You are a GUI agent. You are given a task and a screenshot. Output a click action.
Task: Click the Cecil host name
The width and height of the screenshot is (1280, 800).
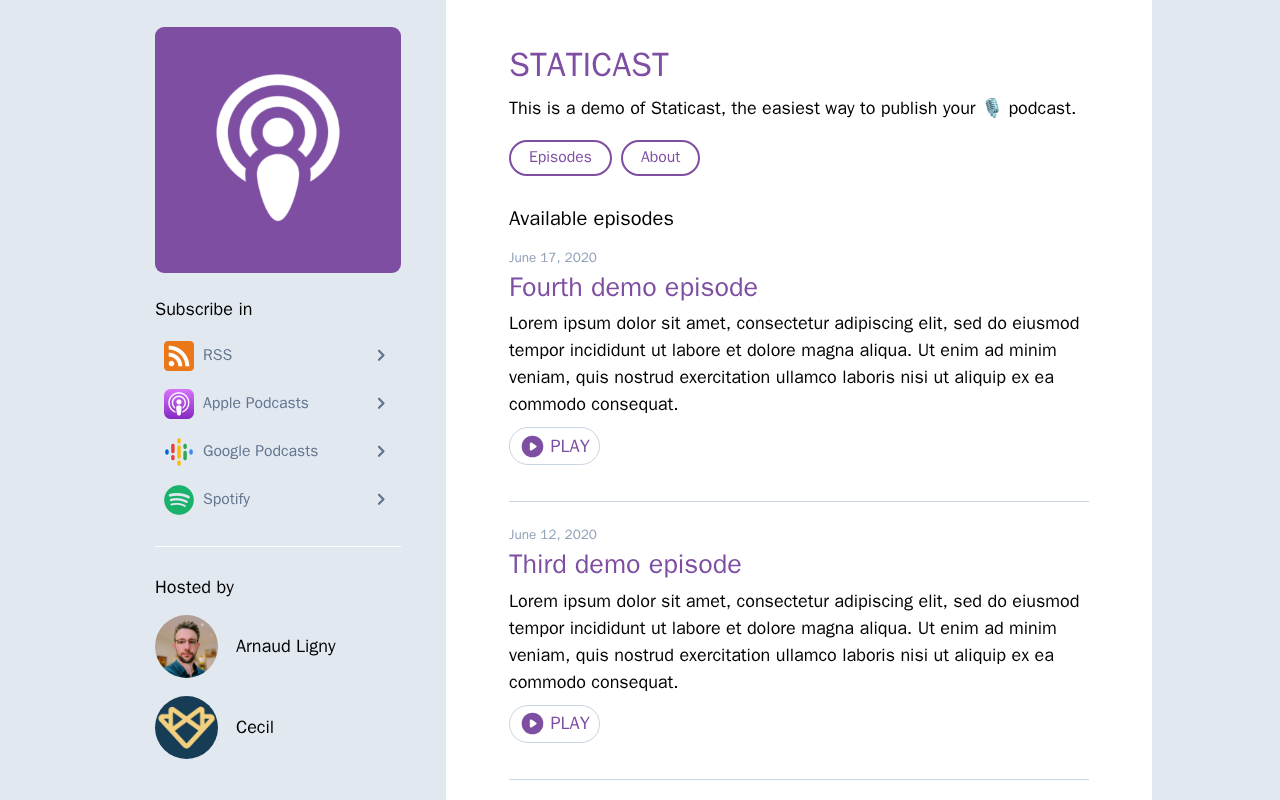[255, 727]
